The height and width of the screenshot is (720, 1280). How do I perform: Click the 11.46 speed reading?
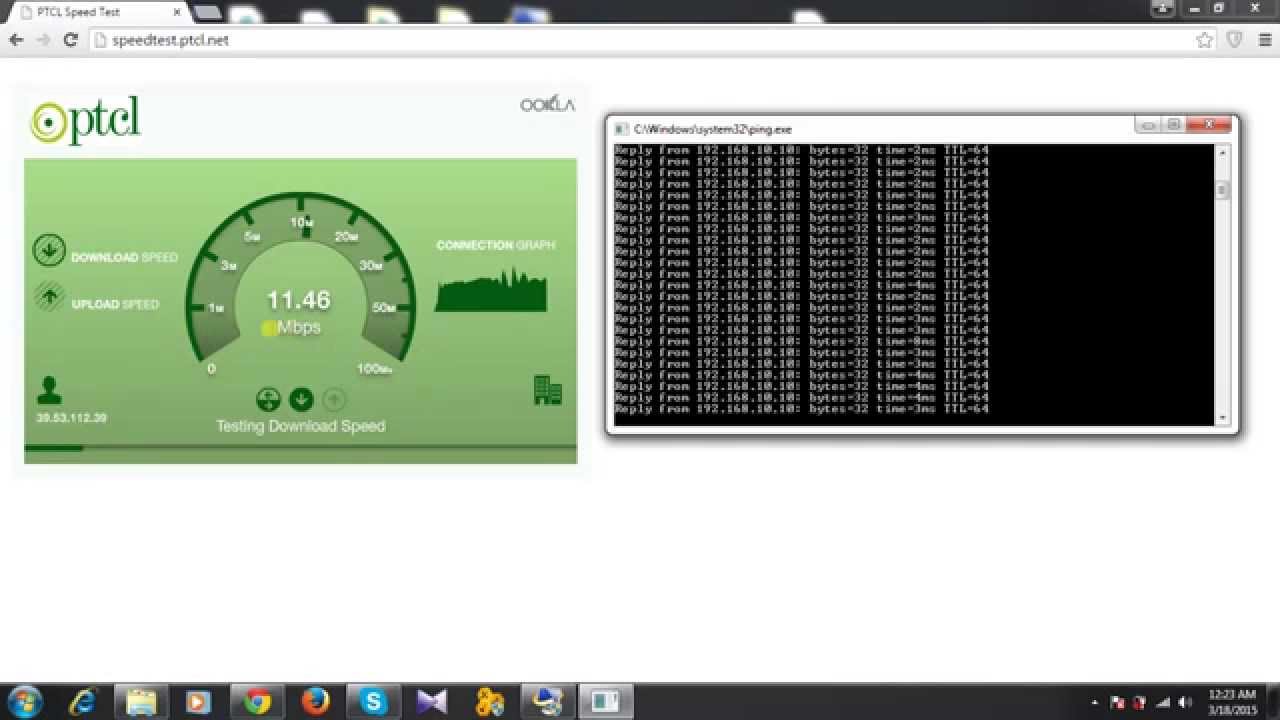[x=298, y=300]
